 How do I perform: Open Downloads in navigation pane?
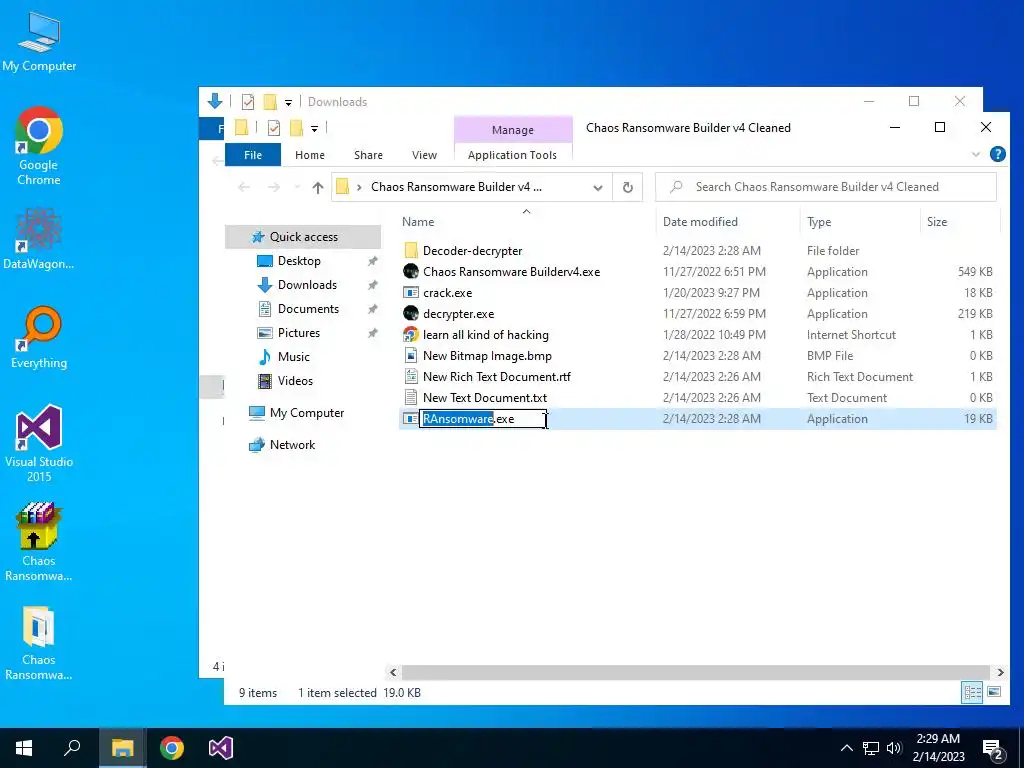coord(307,285)
